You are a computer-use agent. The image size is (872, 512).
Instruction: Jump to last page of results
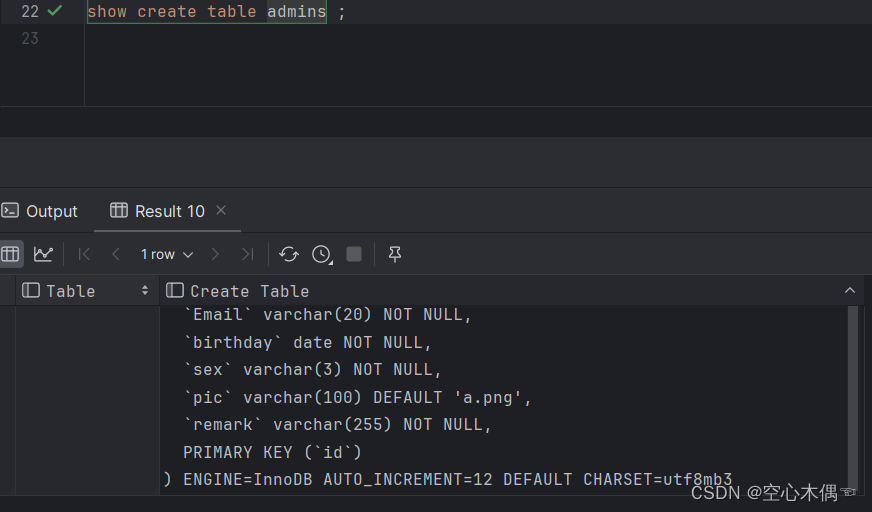pos(247,254)
